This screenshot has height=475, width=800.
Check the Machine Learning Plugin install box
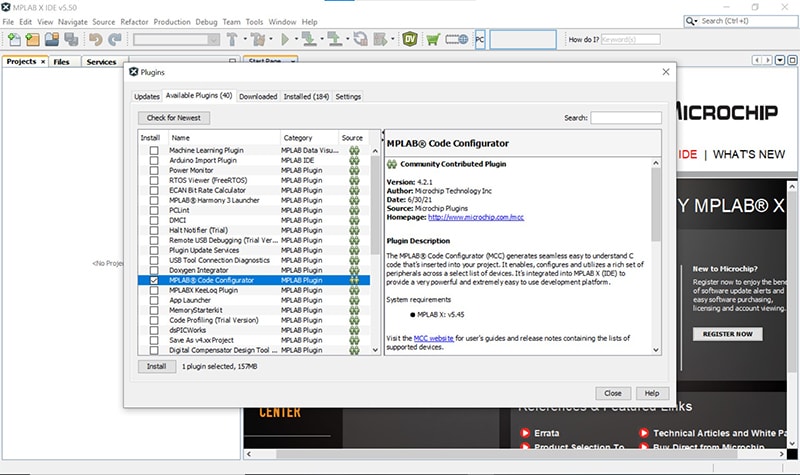tap(154, 151)
